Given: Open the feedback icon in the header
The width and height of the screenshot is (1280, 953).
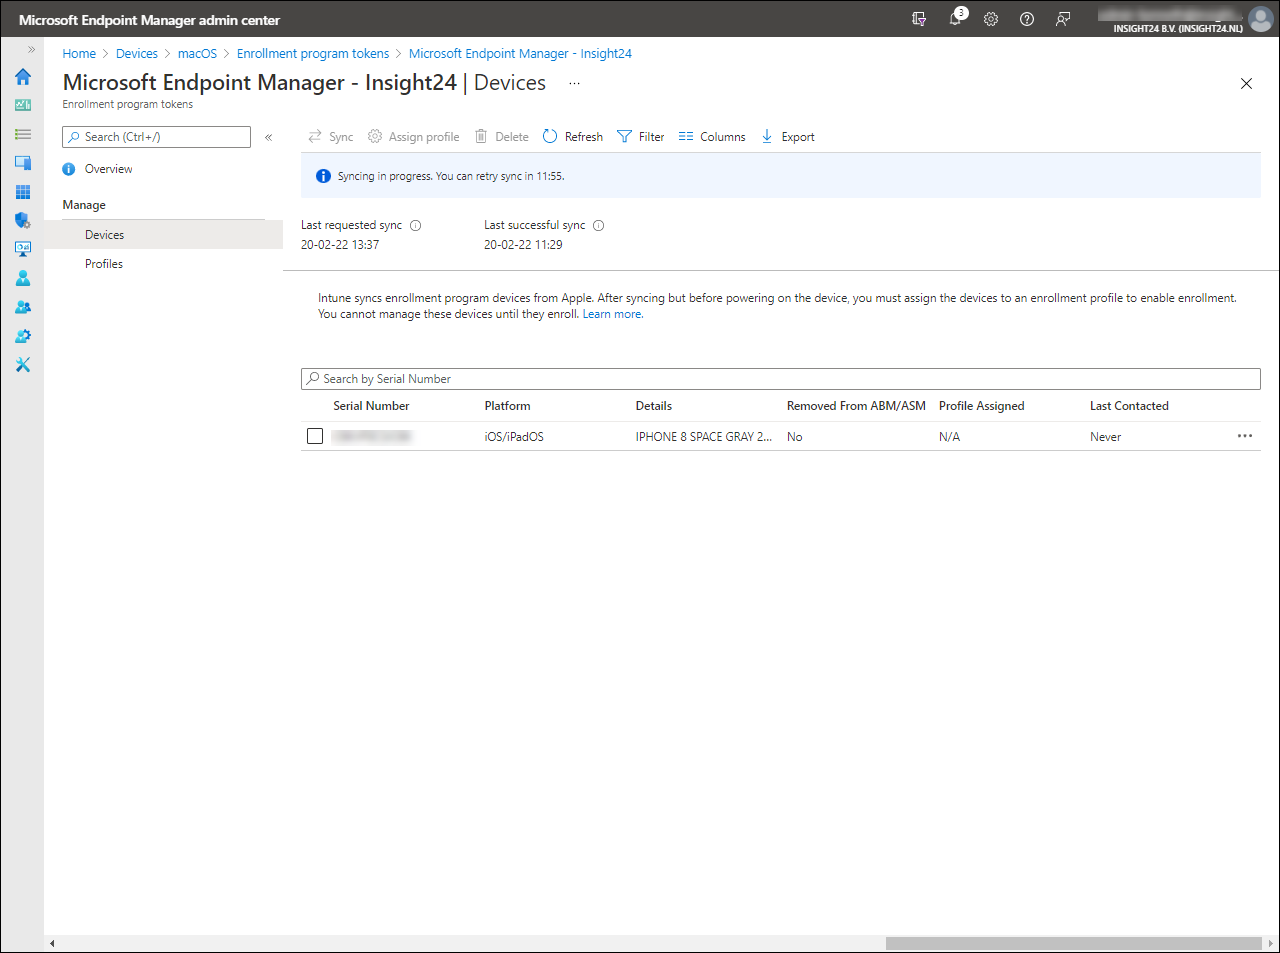Looking at the screenshot, I should (x=1063, y=19).
